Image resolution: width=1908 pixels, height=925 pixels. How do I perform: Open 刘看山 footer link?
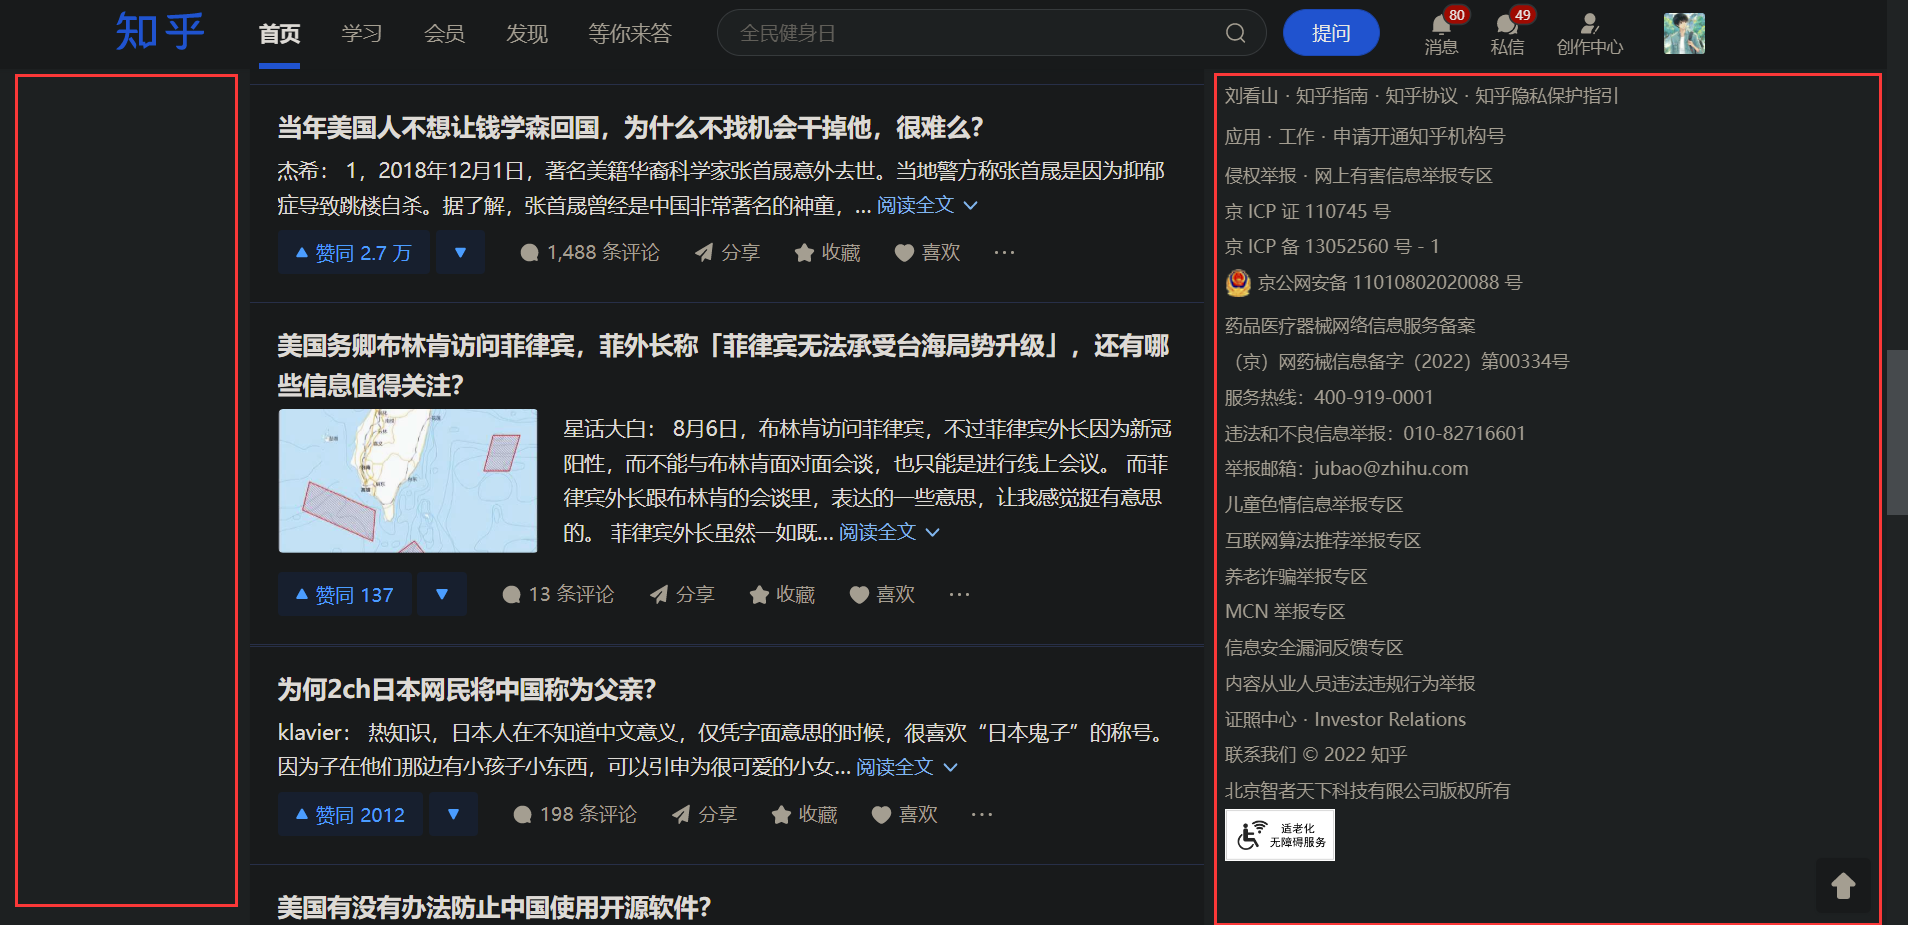click(x=1251, y=96)
